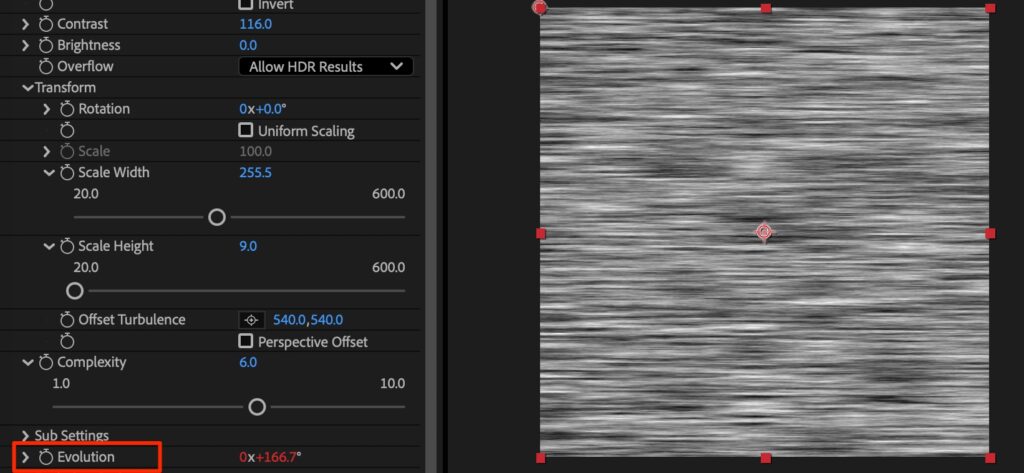Click the Scale Width stopwatch icon
Viewport: 1024px width, 473px height.
tap(67, 173)
